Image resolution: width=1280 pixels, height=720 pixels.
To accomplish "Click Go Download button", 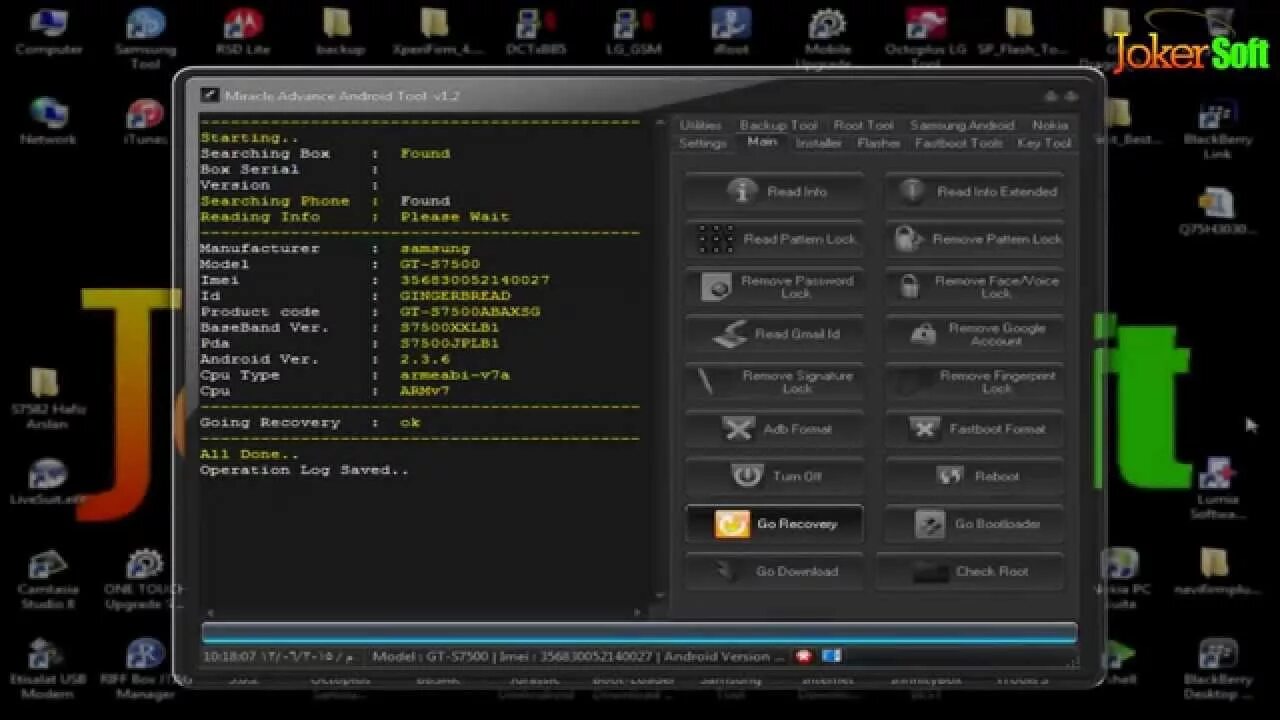I will point(774,571).
